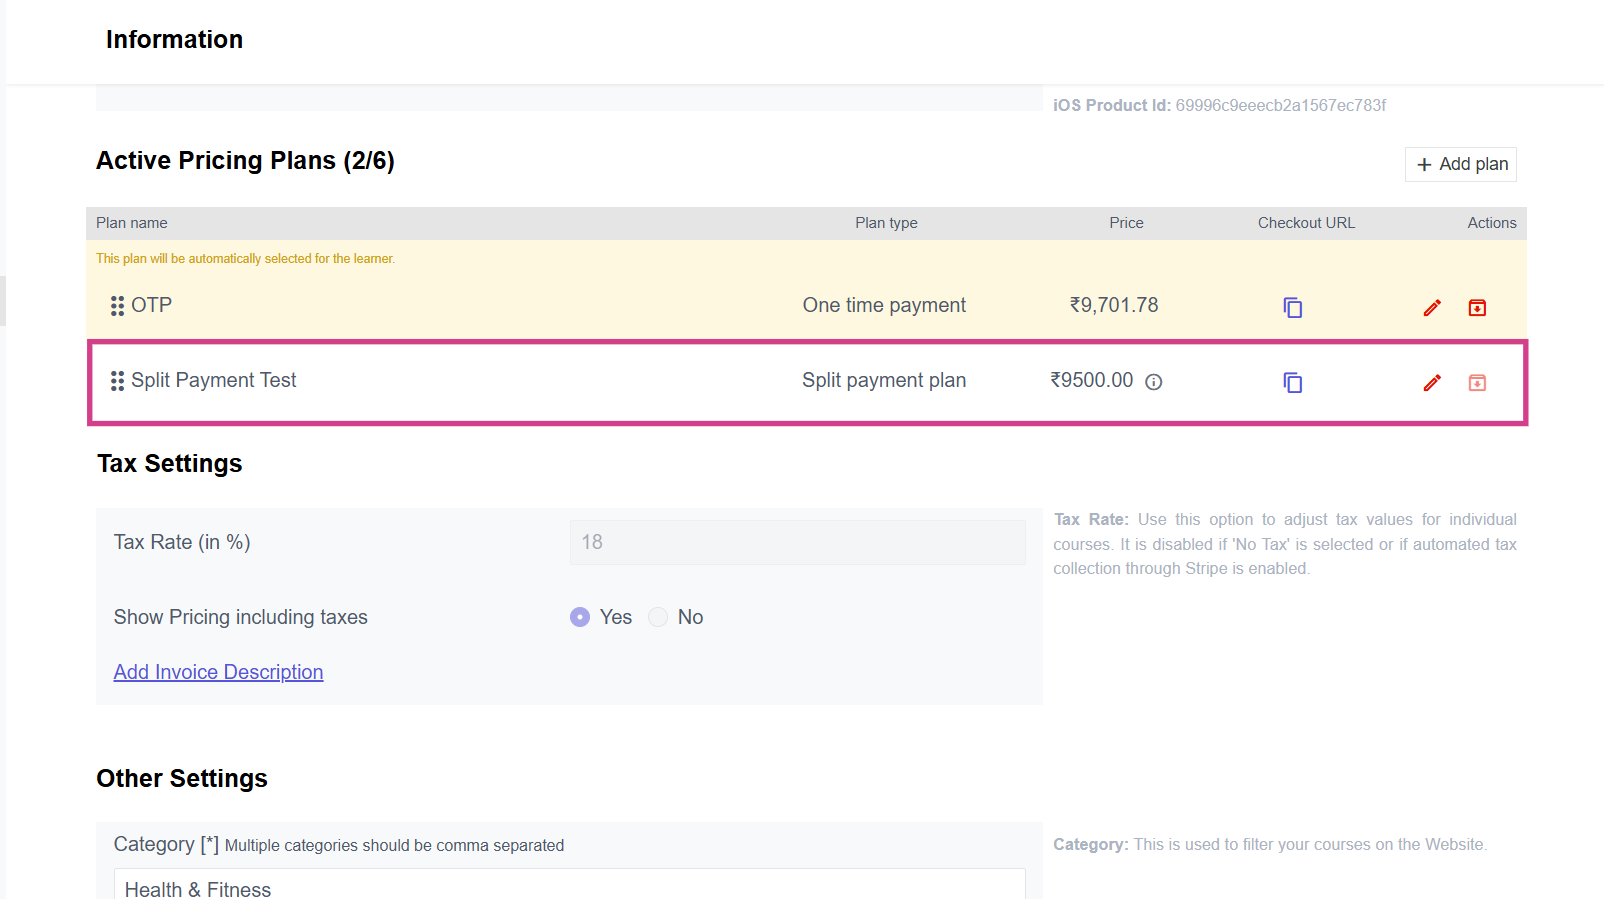Click the Tax Rate percentage field
Screen dimensions: 1604x899
click(797, 542)
